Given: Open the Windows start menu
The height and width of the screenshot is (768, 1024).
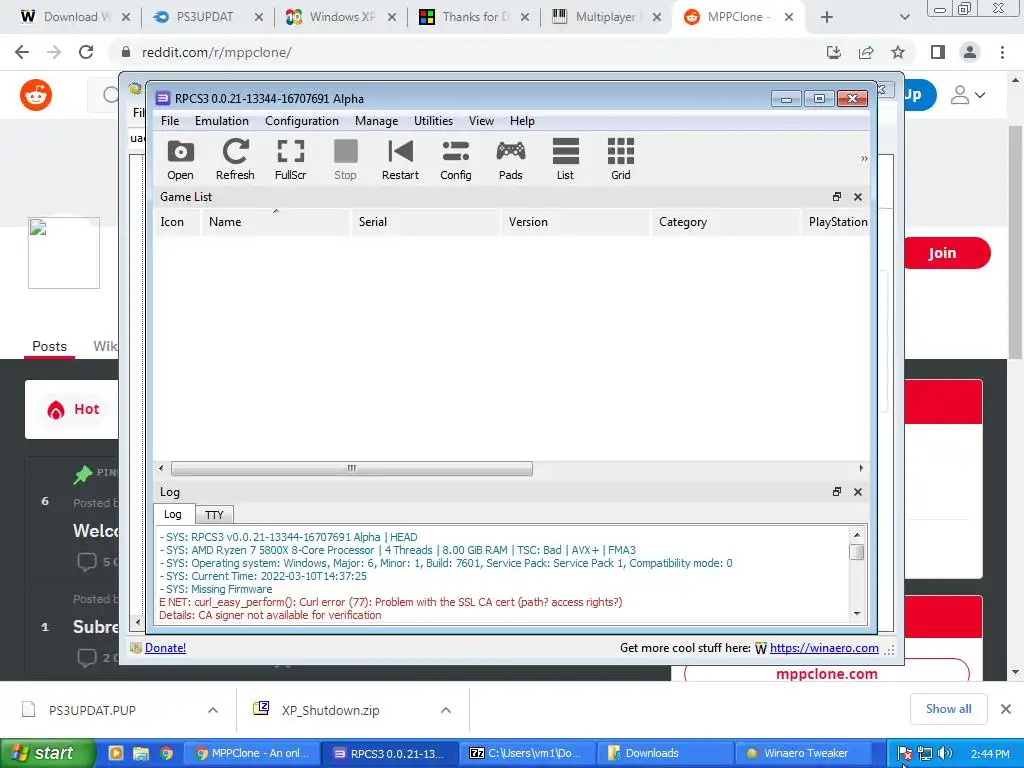Looking at the screenshot, I should pos(46,753).
